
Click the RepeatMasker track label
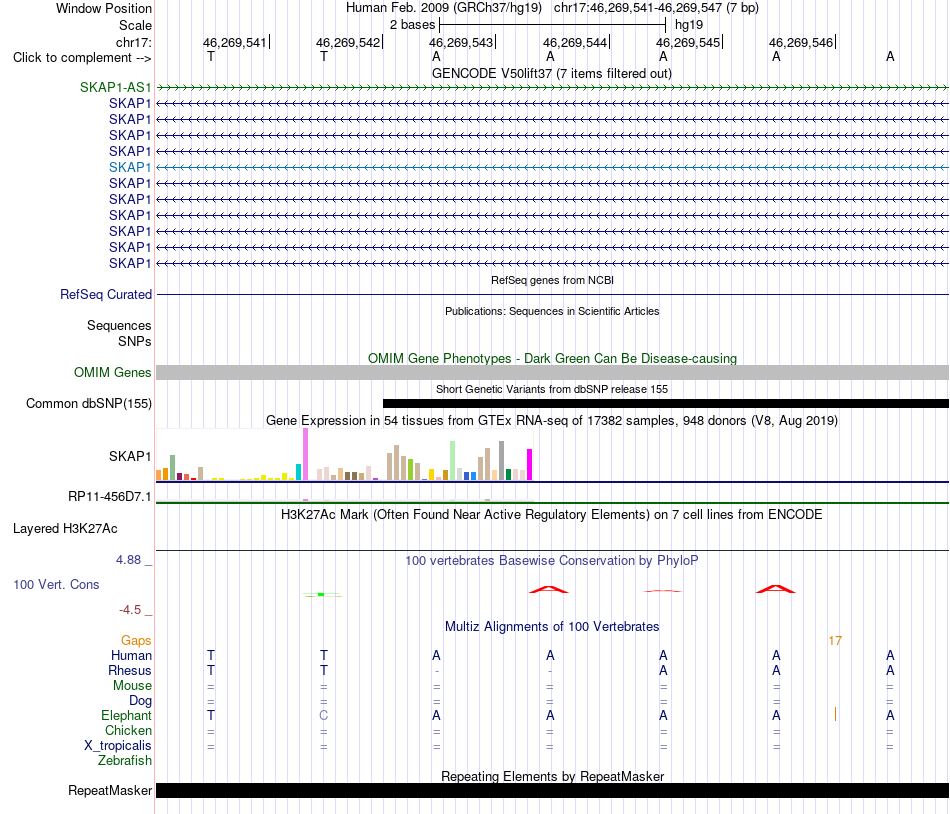click(110, 790)
